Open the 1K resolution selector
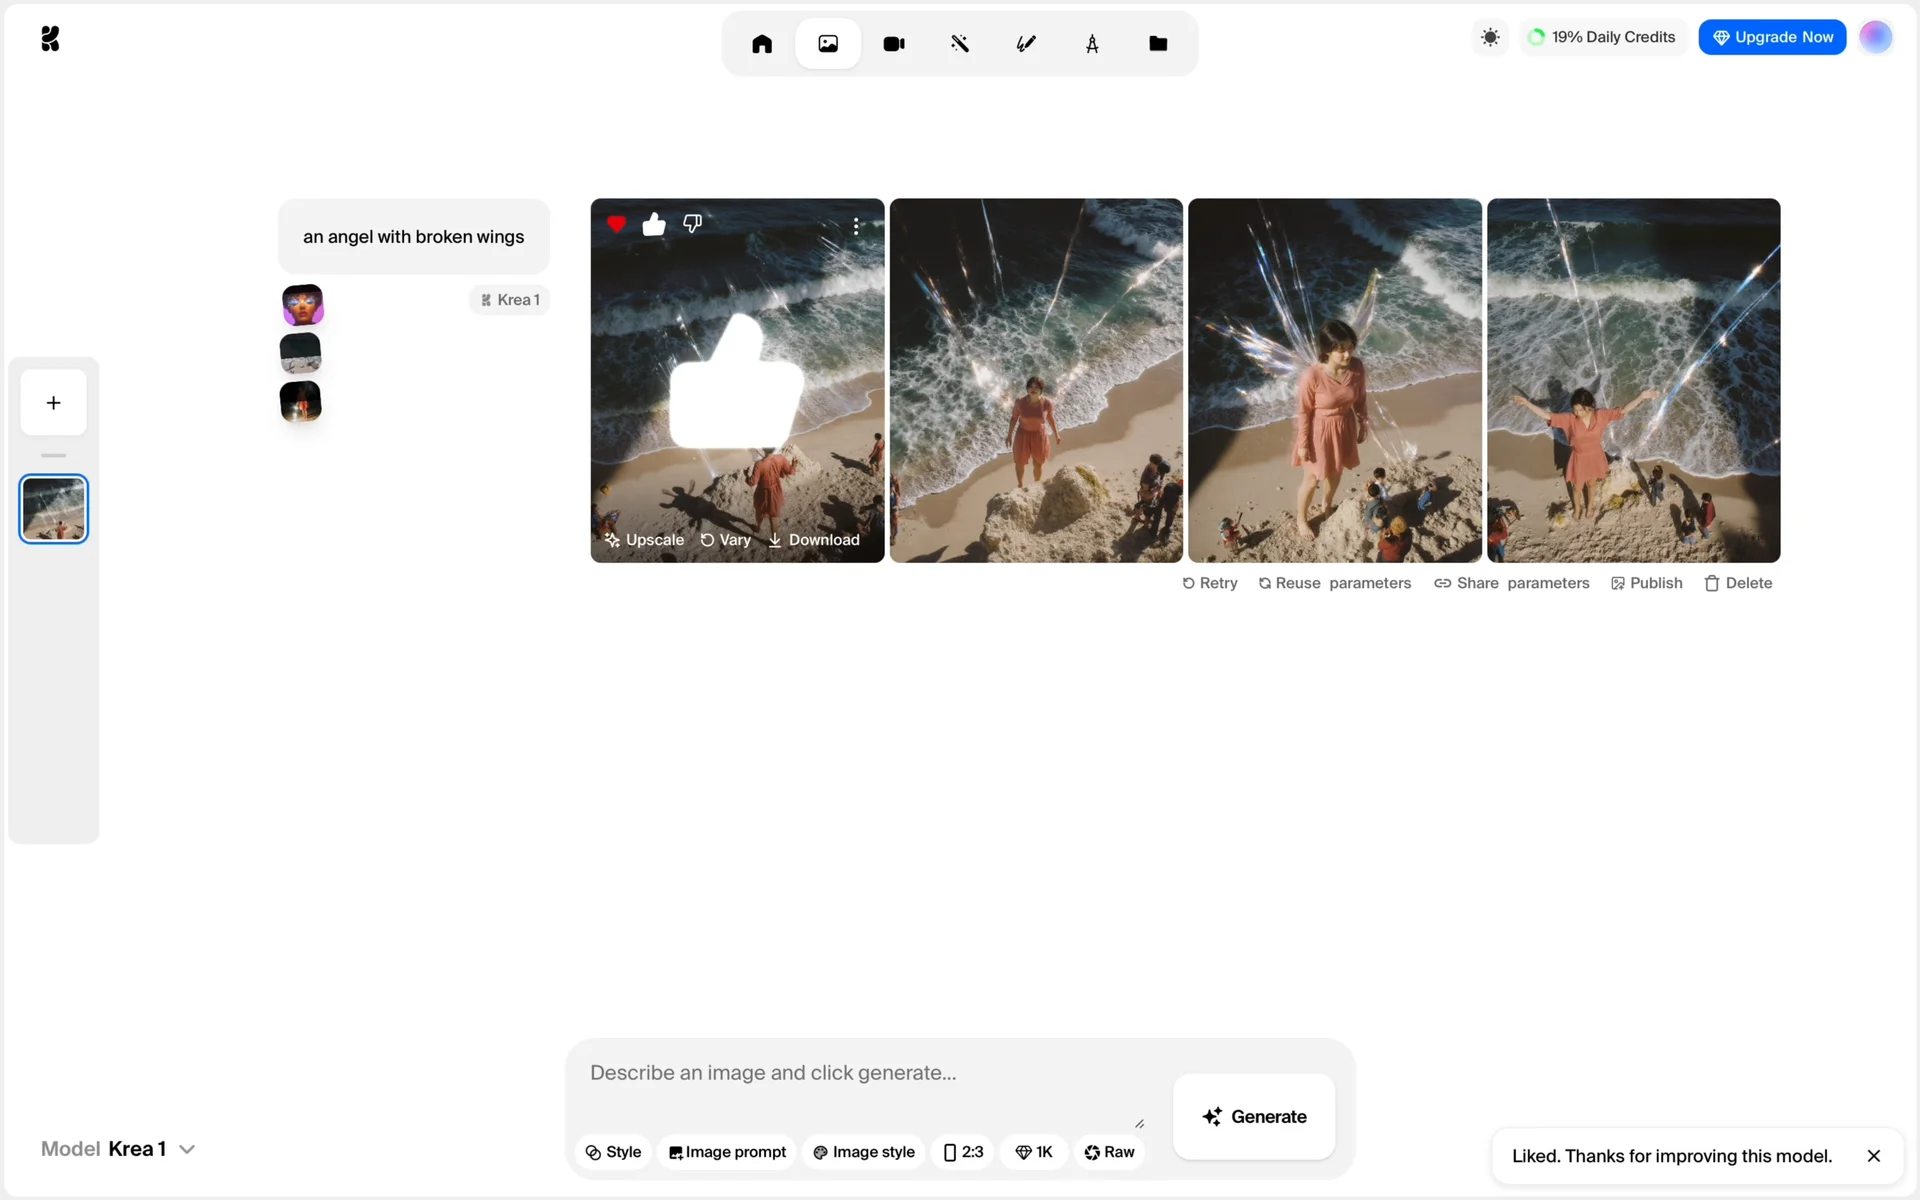The image size is (1920, 1200). point(1034,1152)
